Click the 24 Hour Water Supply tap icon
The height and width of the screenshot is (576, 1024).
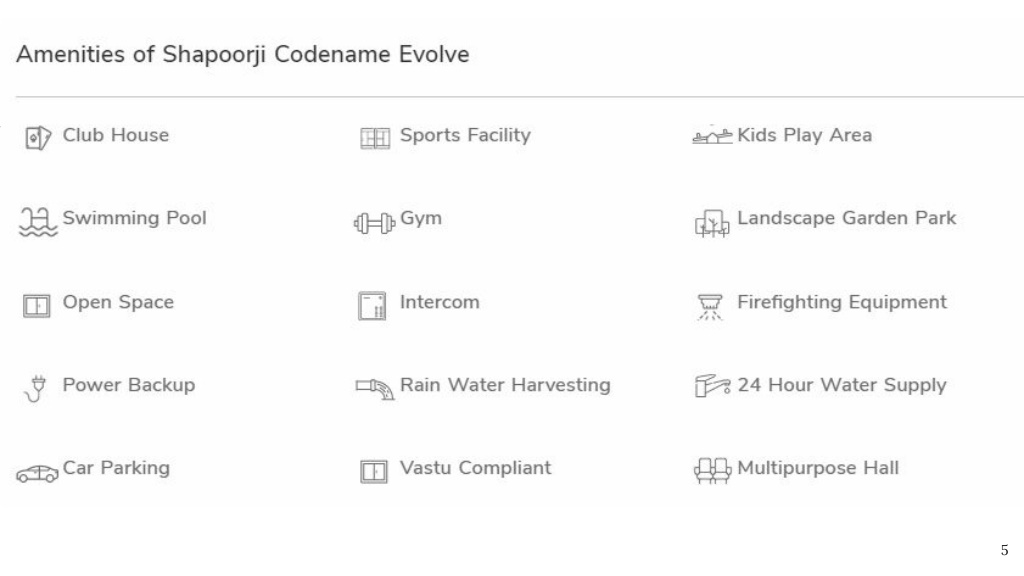coord(712,385)
